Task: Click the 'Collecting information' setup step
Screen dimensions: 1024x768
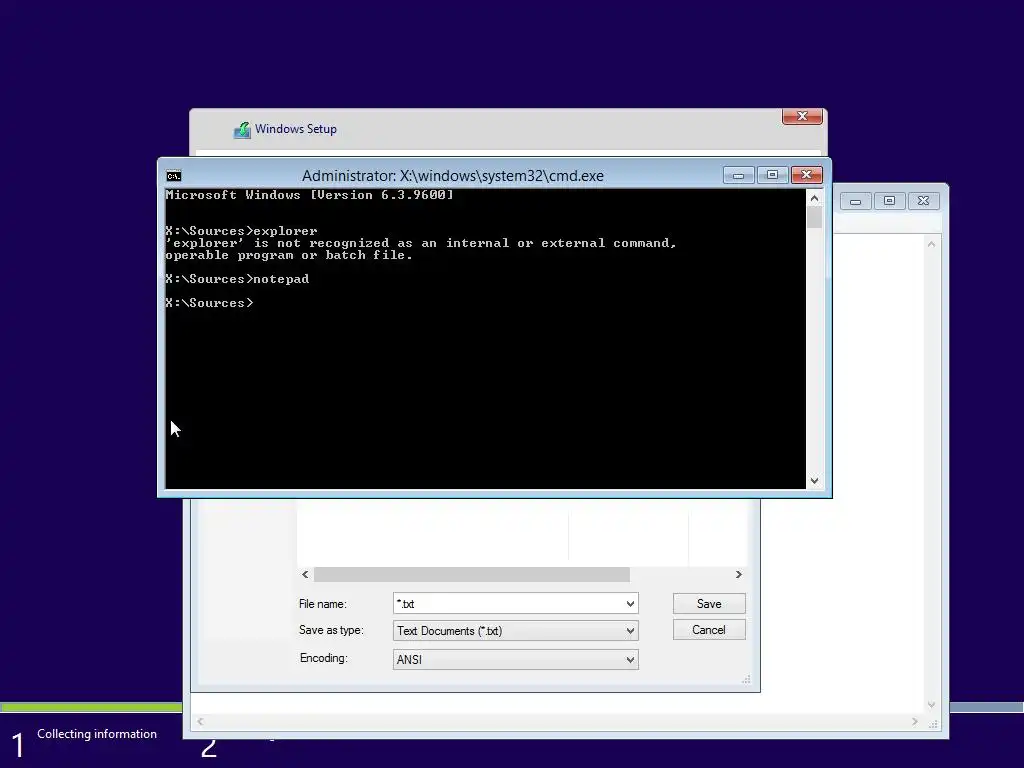Action: coord(97,734)
